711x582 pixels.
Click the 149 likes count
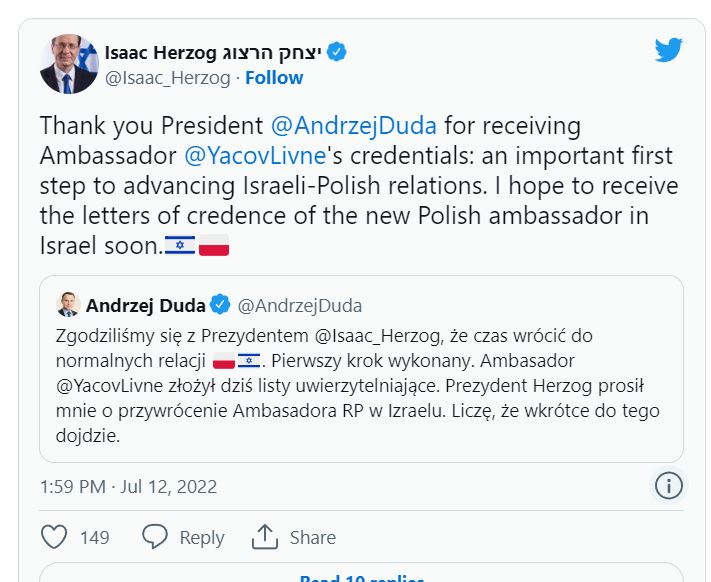coord(94,537)
